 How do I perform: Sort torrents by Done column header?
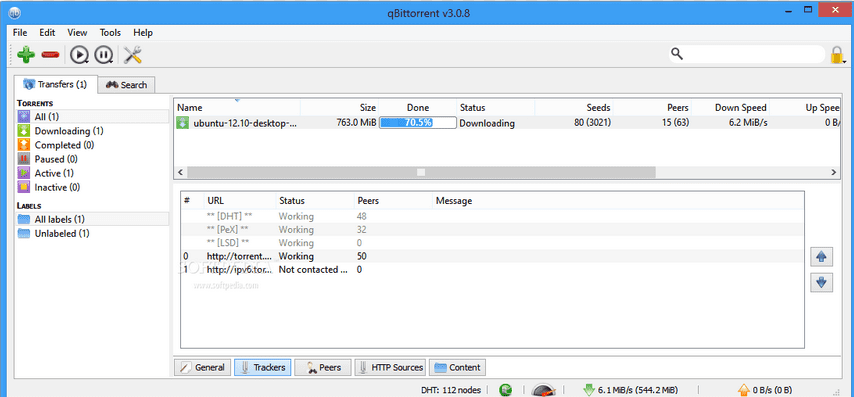click(417, 108)
